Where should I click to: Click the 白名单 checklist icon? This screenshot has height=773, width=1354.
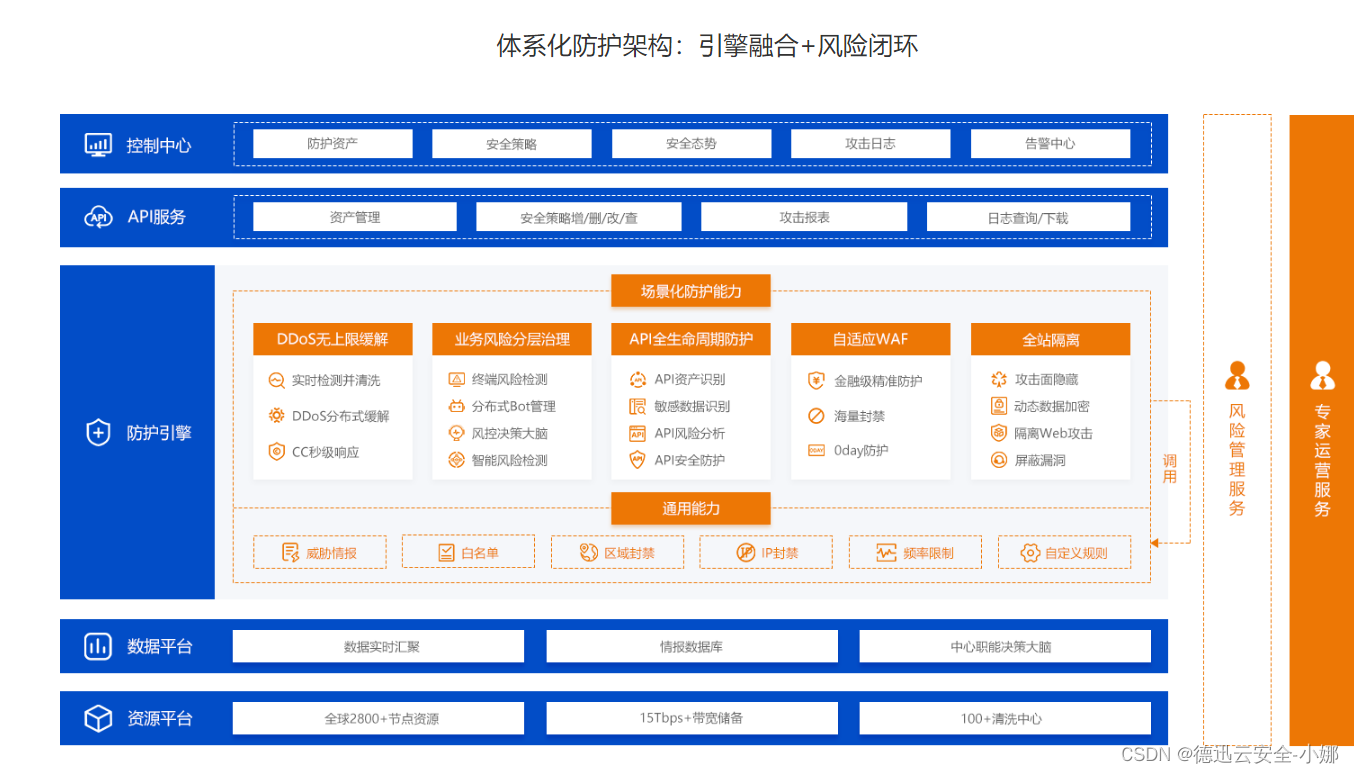tap(446, 553)
